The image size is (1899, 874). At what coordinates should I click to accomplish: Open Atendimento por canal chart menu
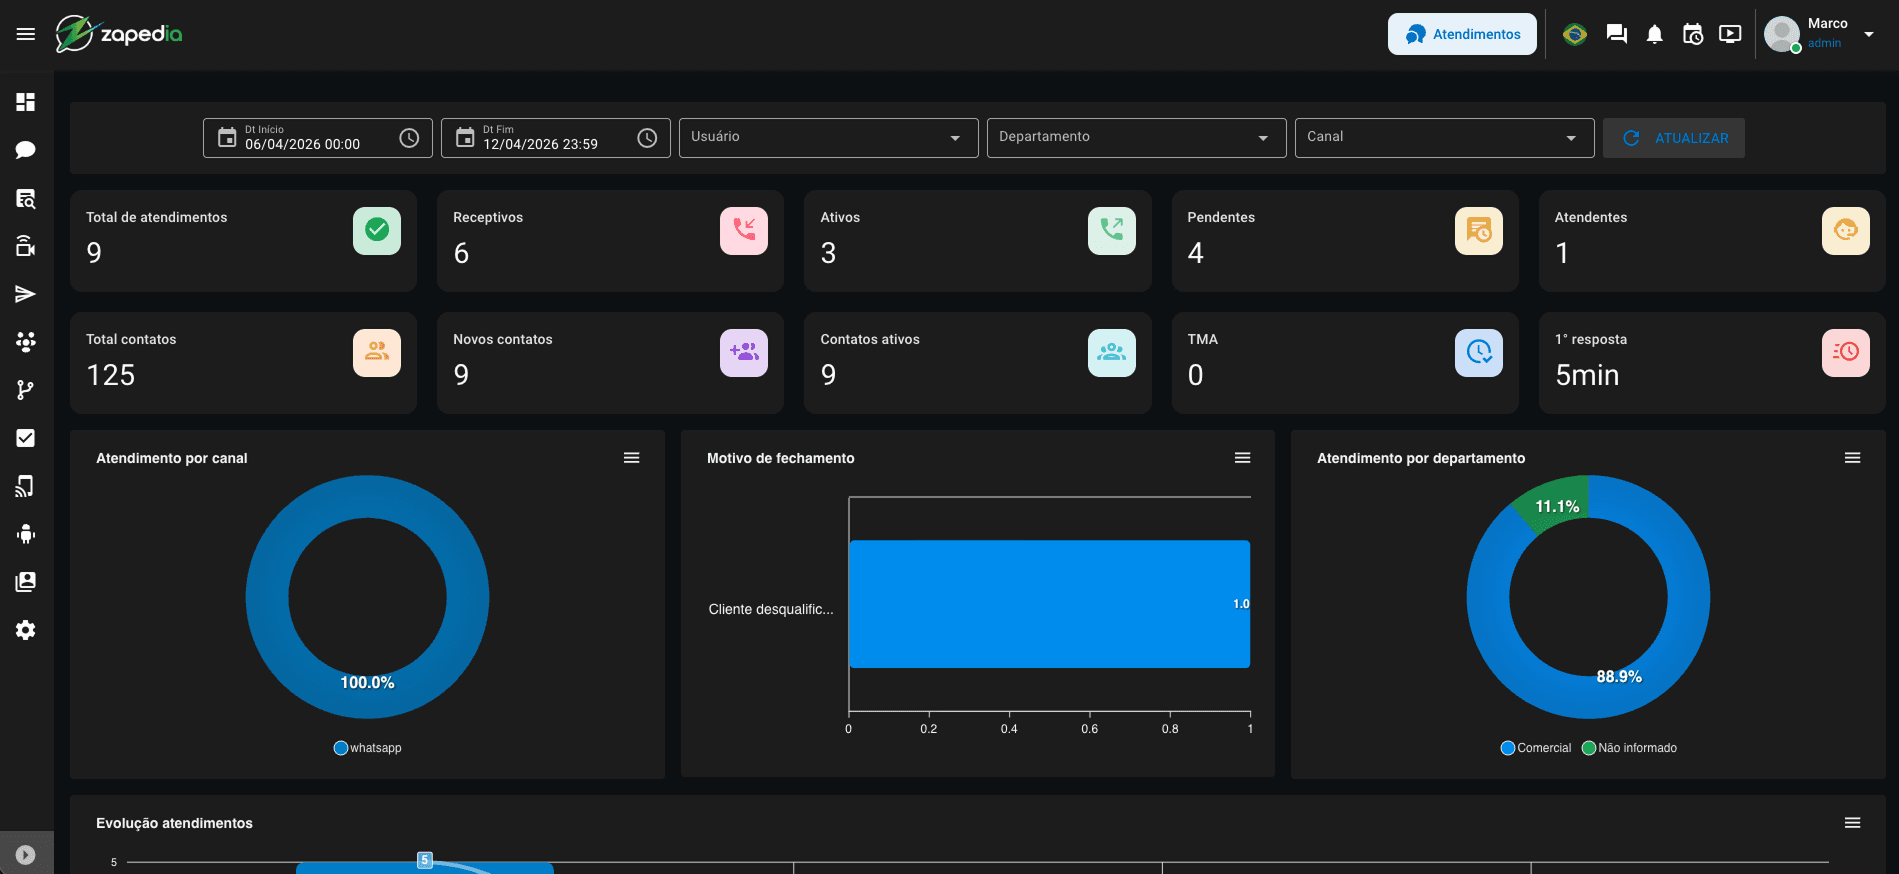tap(632, 458)
